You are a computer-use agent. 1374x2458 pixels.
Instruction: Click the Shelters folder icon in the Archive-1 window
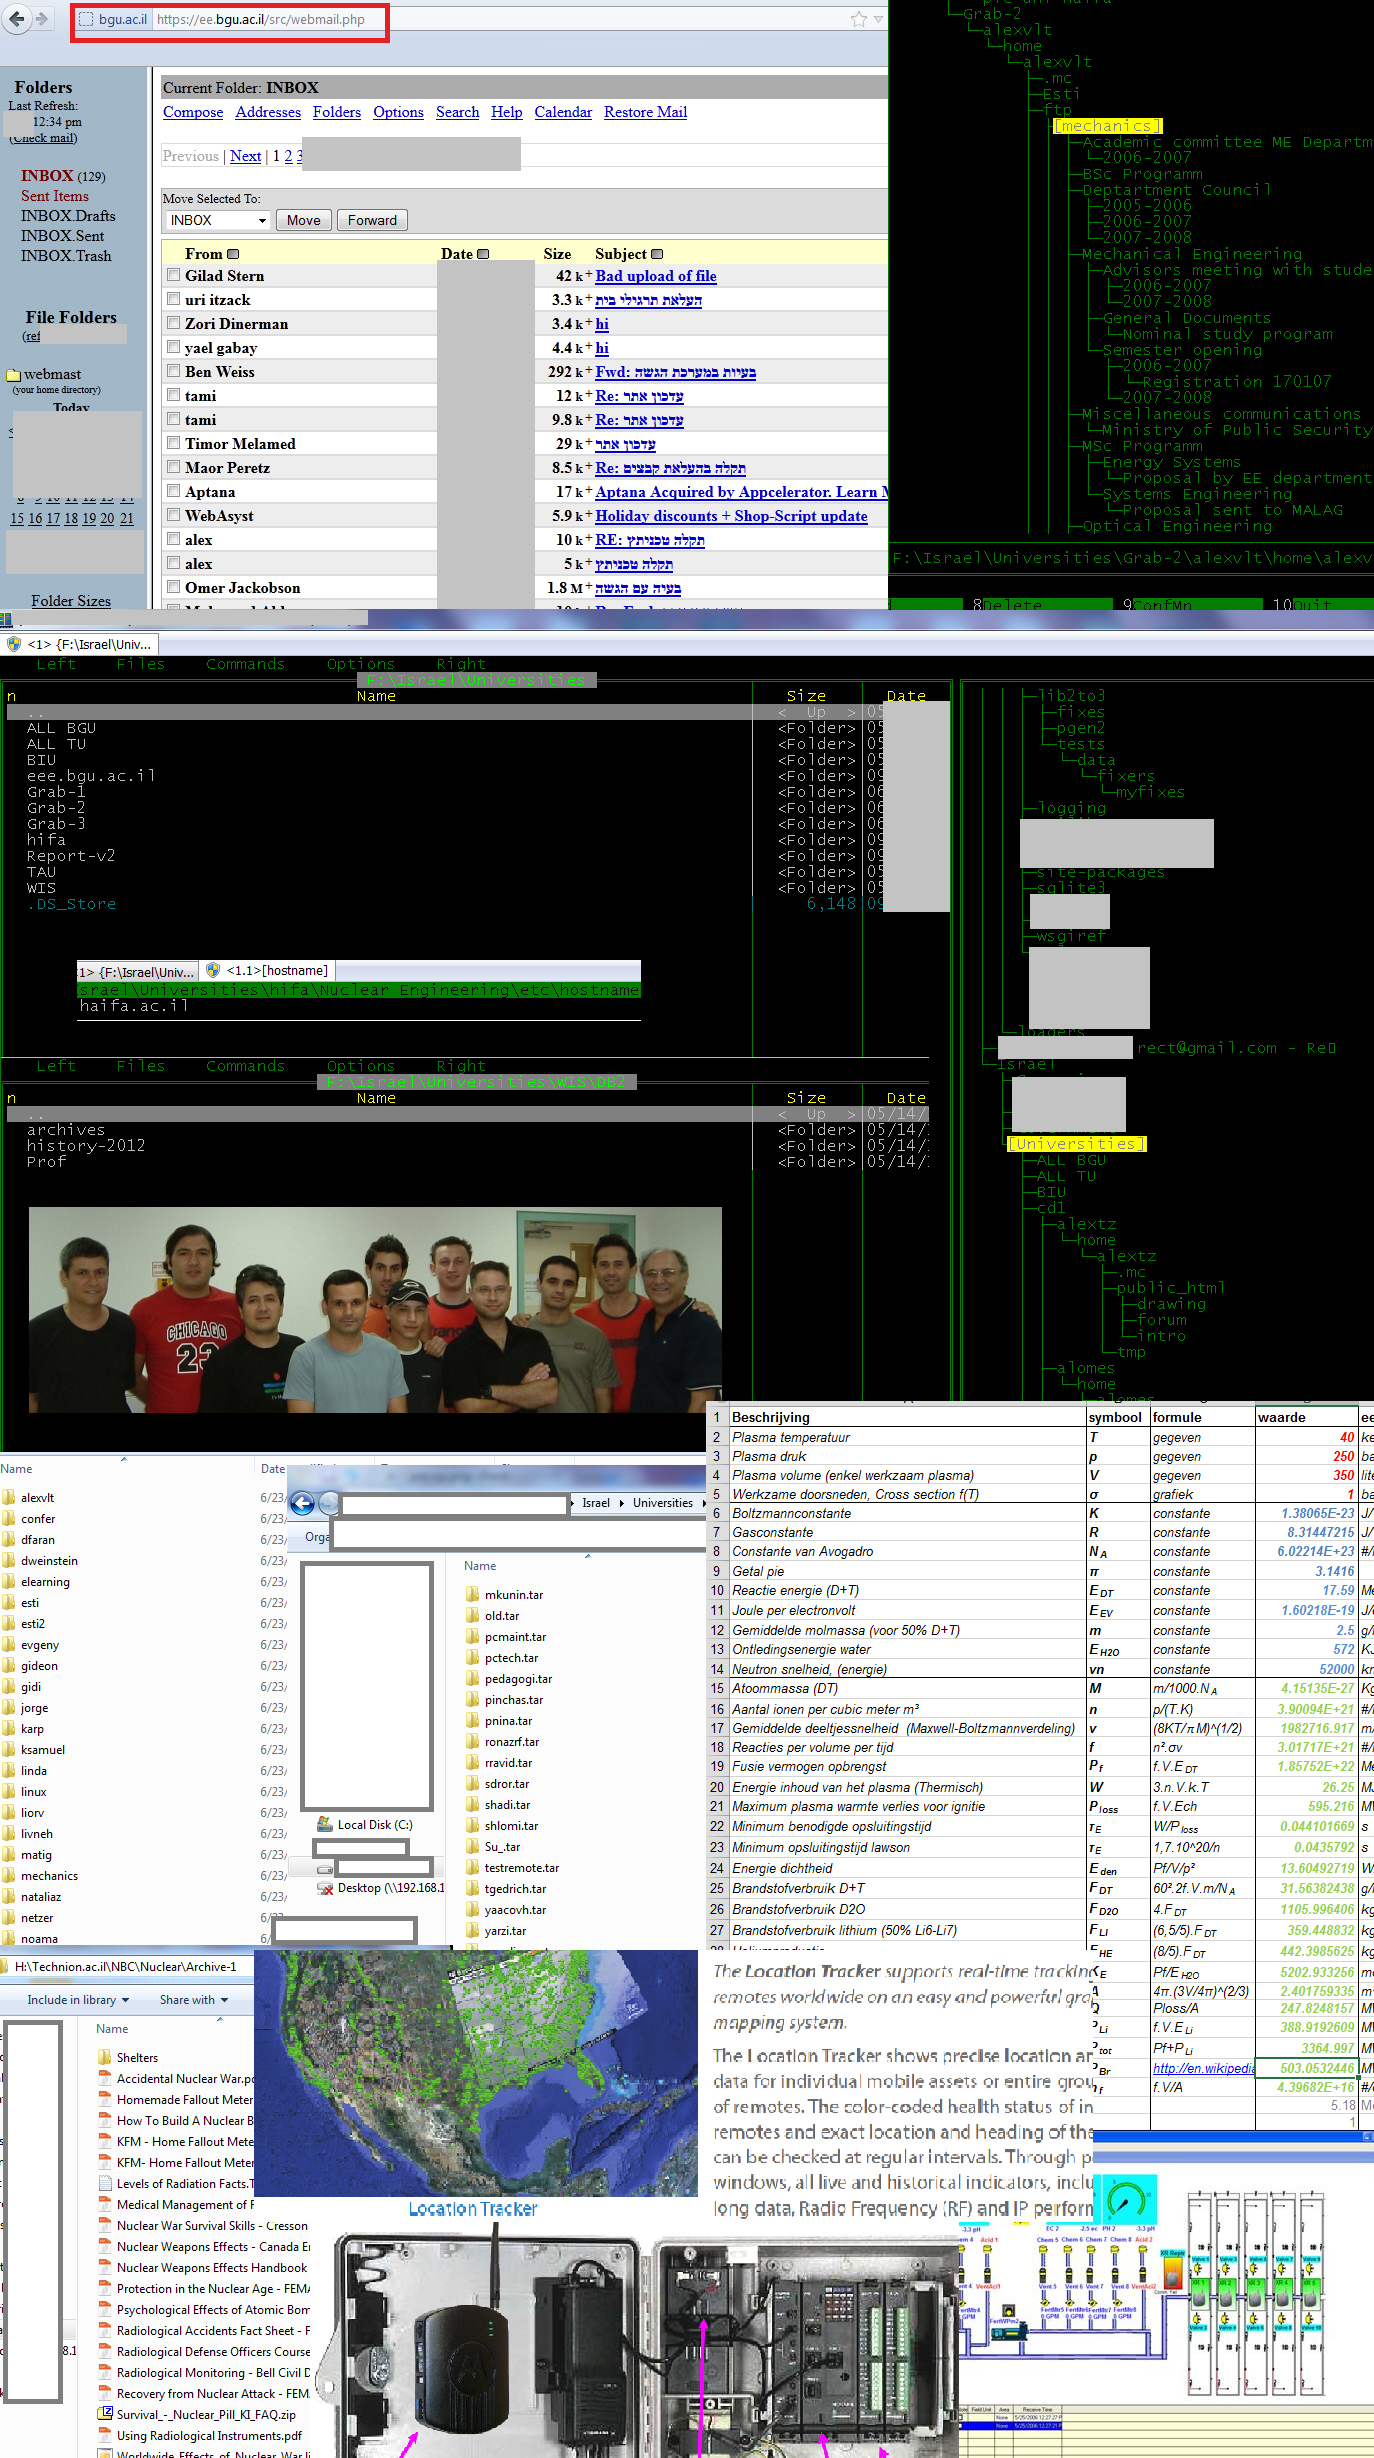coord(105,2057)
